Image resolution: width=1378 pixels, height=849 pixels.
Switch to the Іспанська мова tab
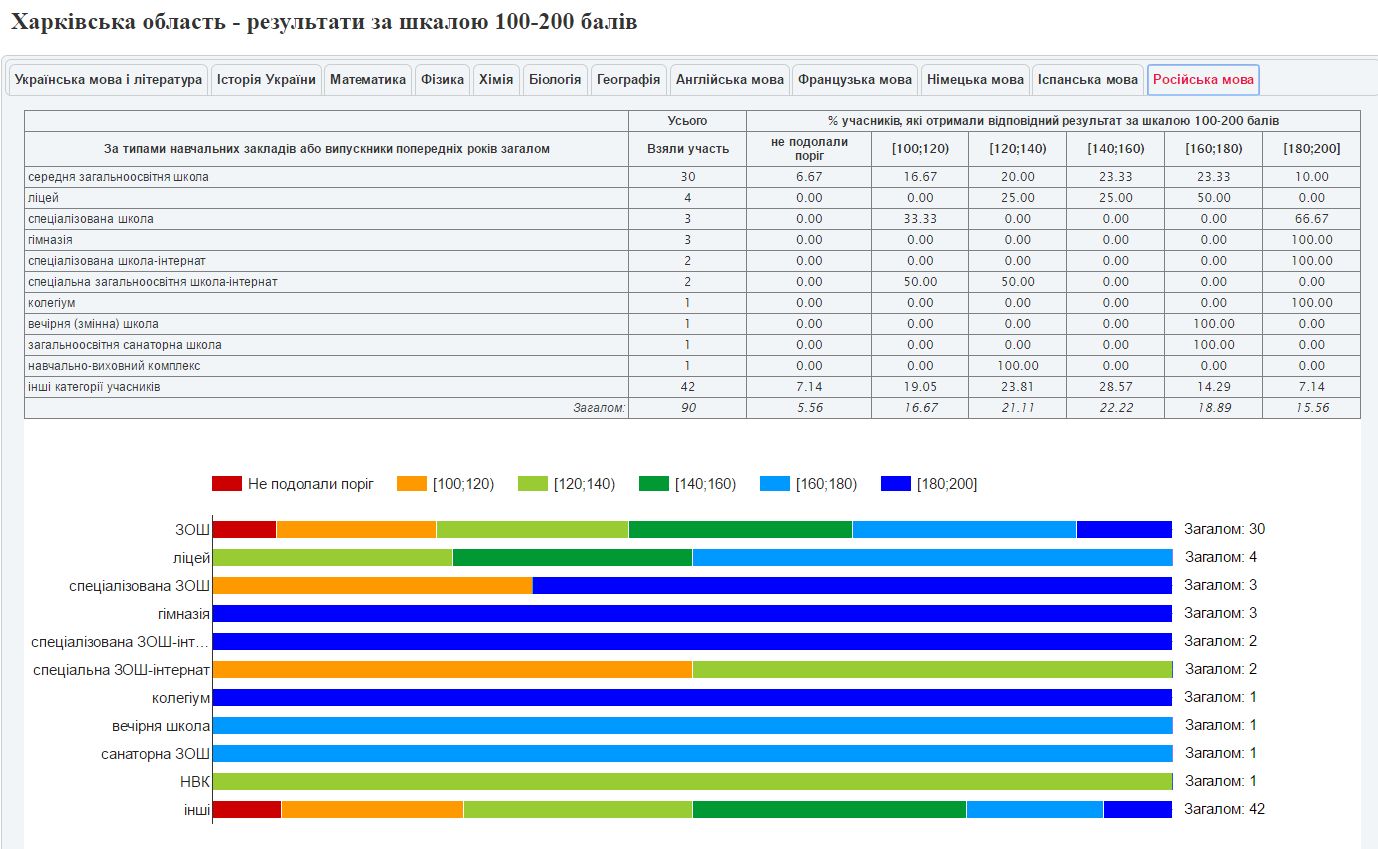coord(1087,80)
